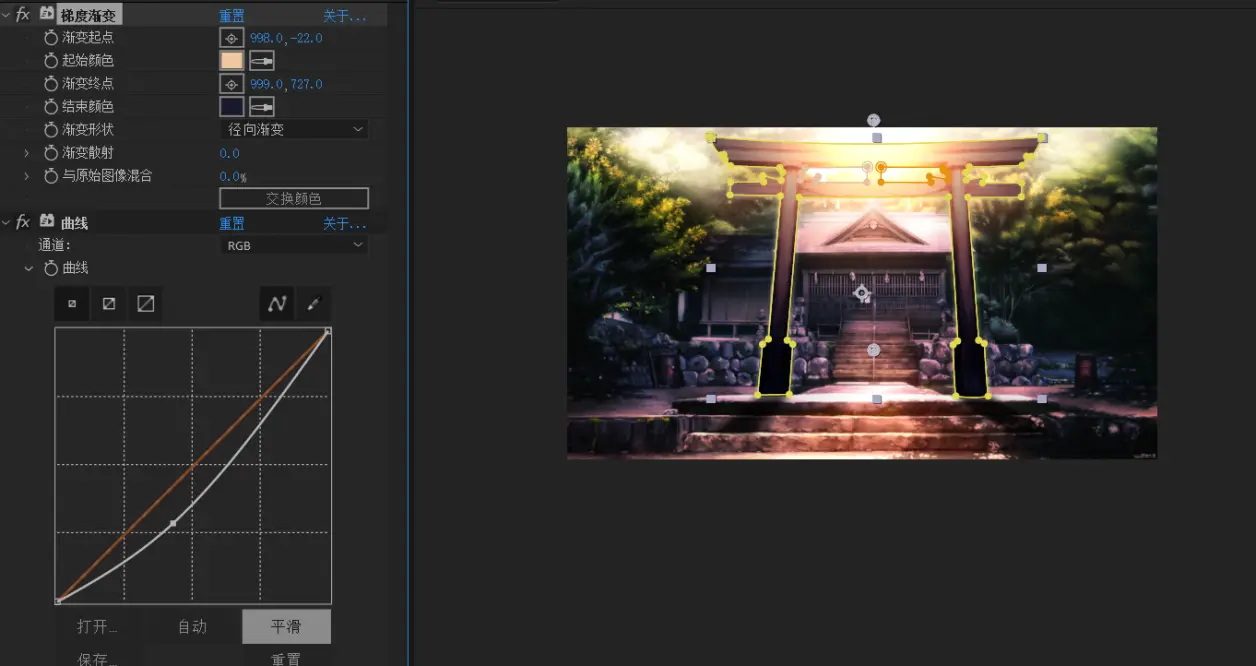Click the 交换颜色 button
Screen dimensions: 1256x666
click(x=294, y=198)
